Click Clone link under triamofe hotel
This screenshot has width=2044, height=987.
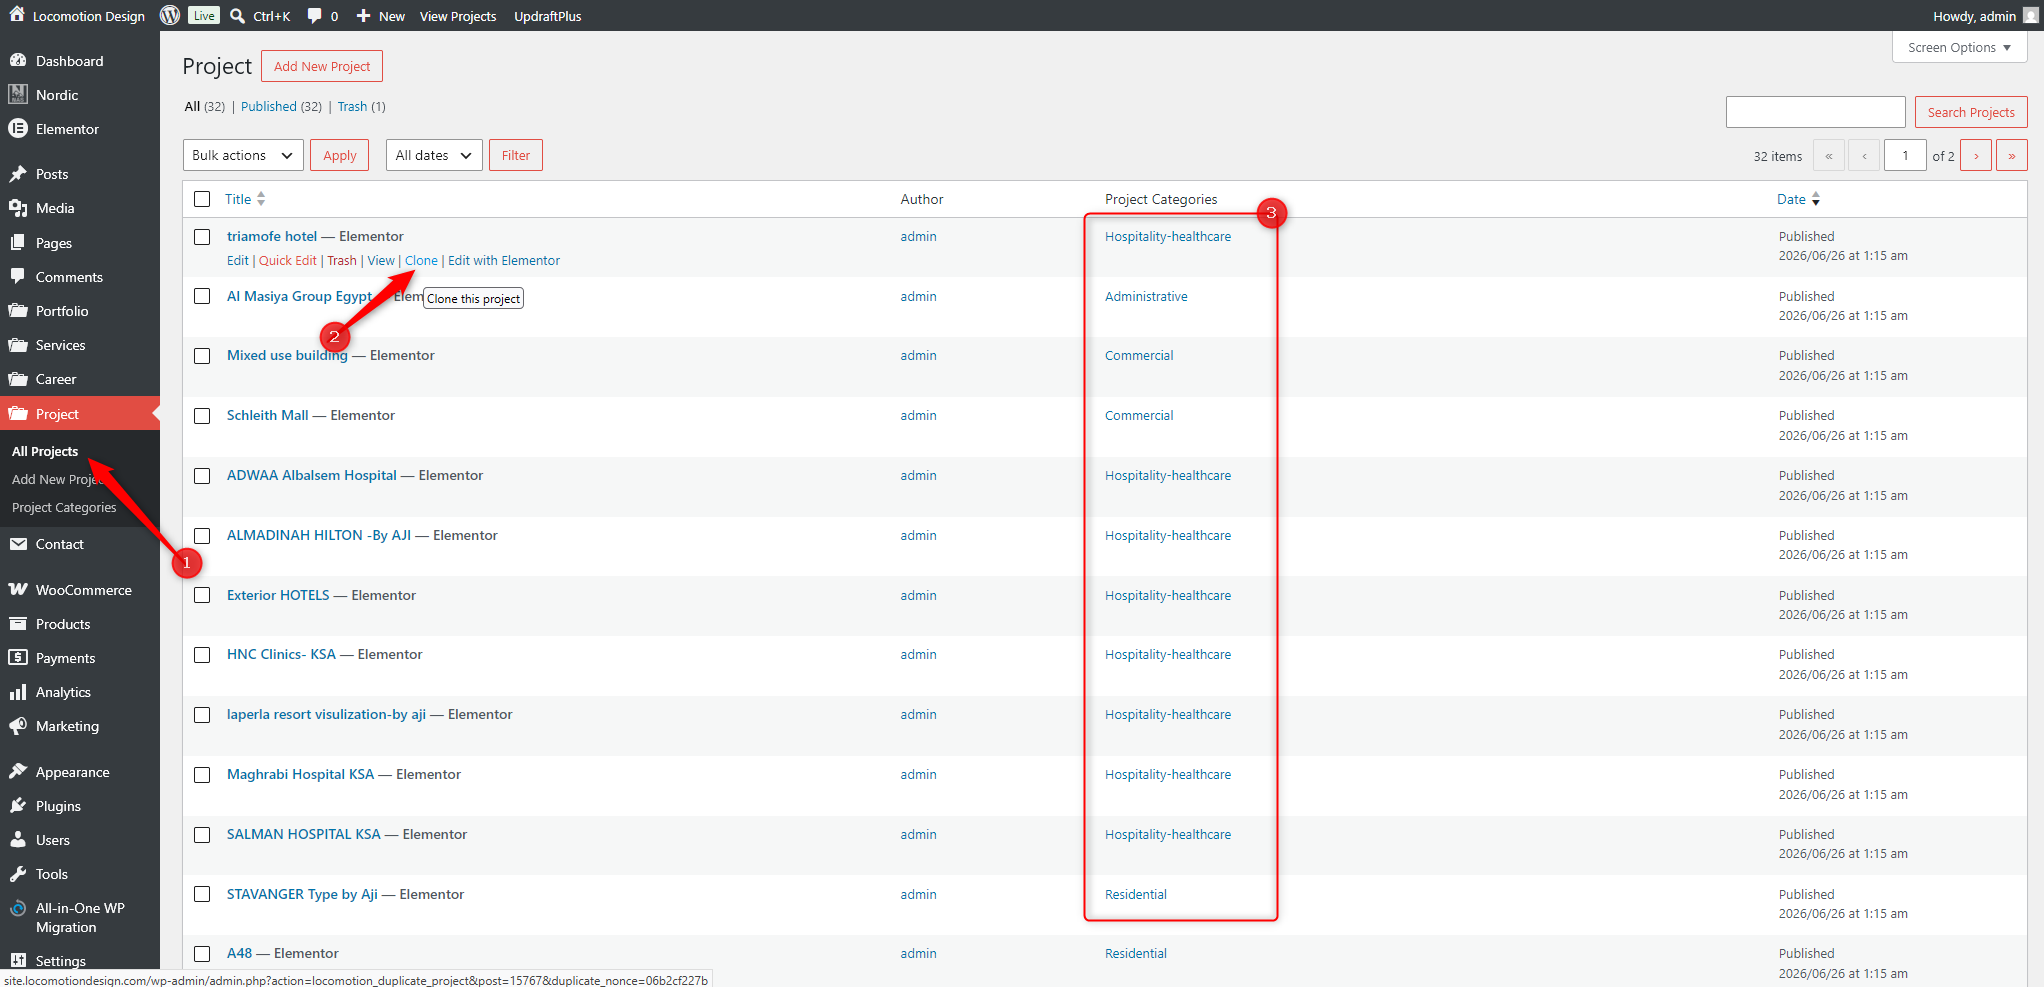[x=421, y=260]
